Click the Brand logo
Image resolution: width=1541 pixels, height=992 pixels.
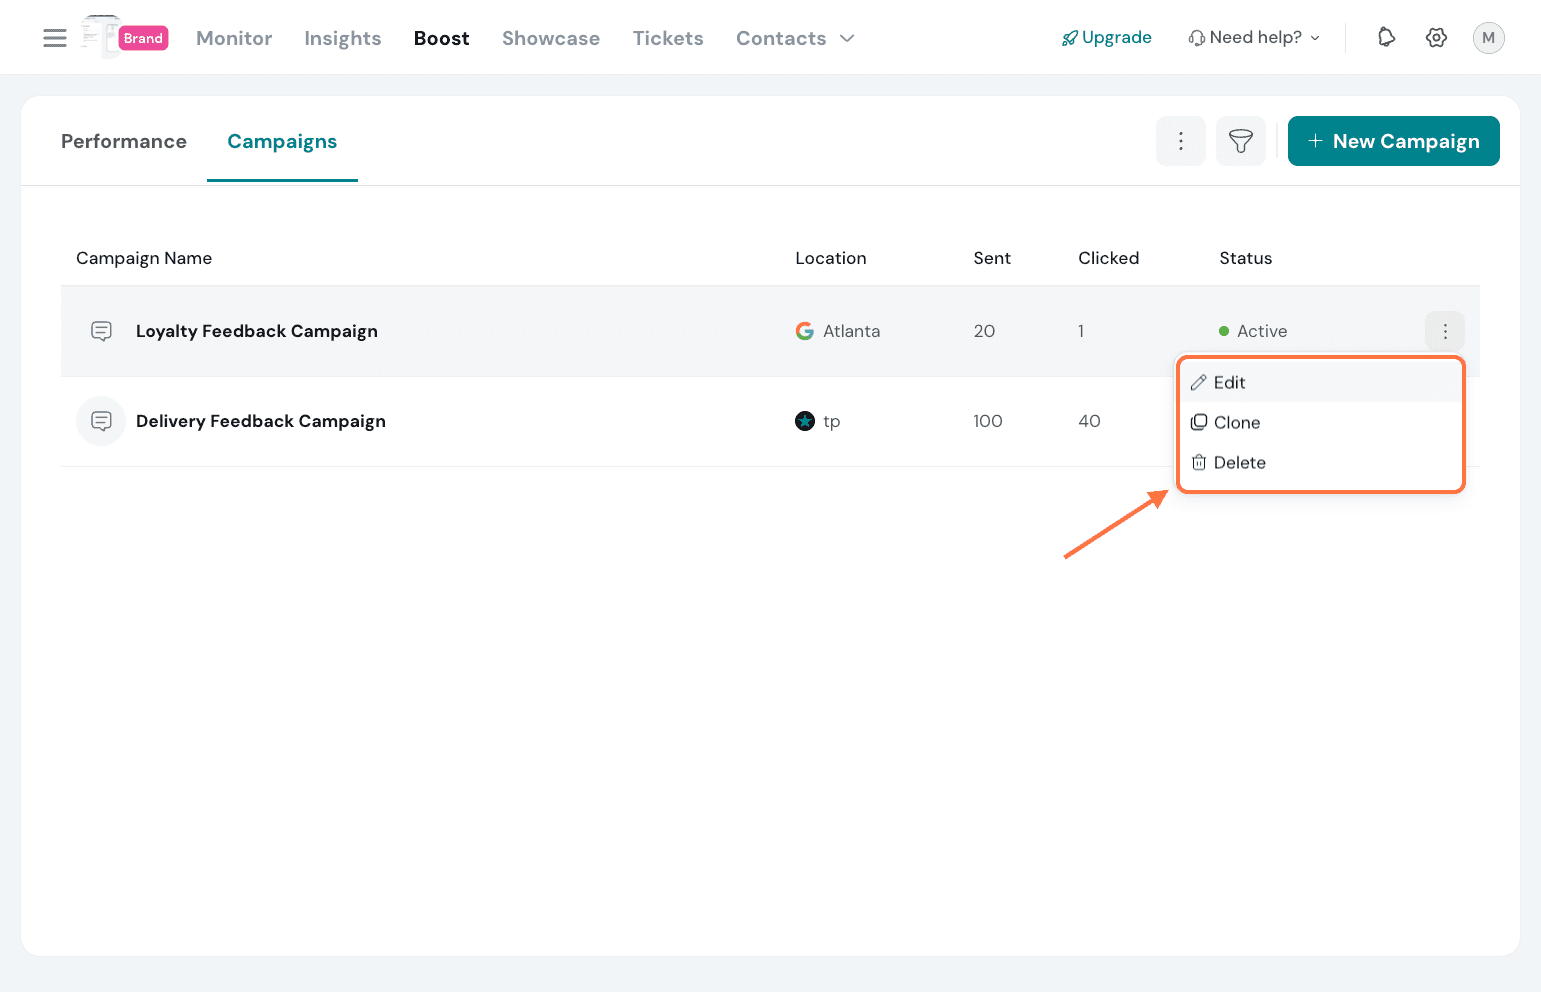[126, 38]
